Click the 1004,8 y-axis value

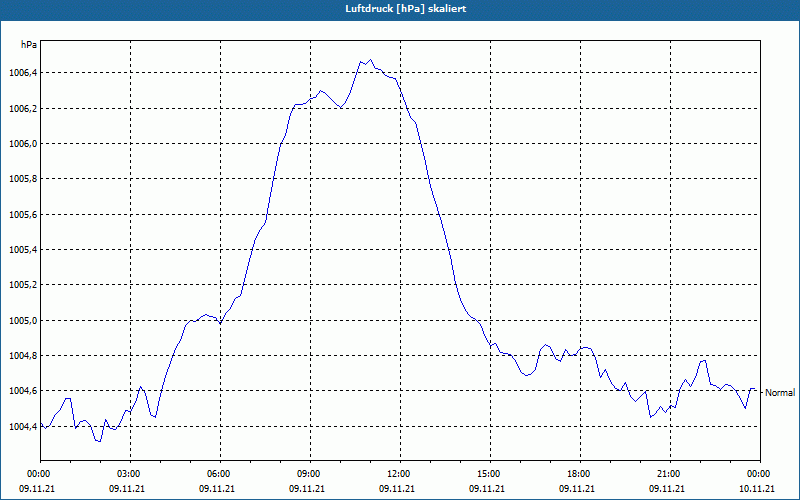[23, 356]
